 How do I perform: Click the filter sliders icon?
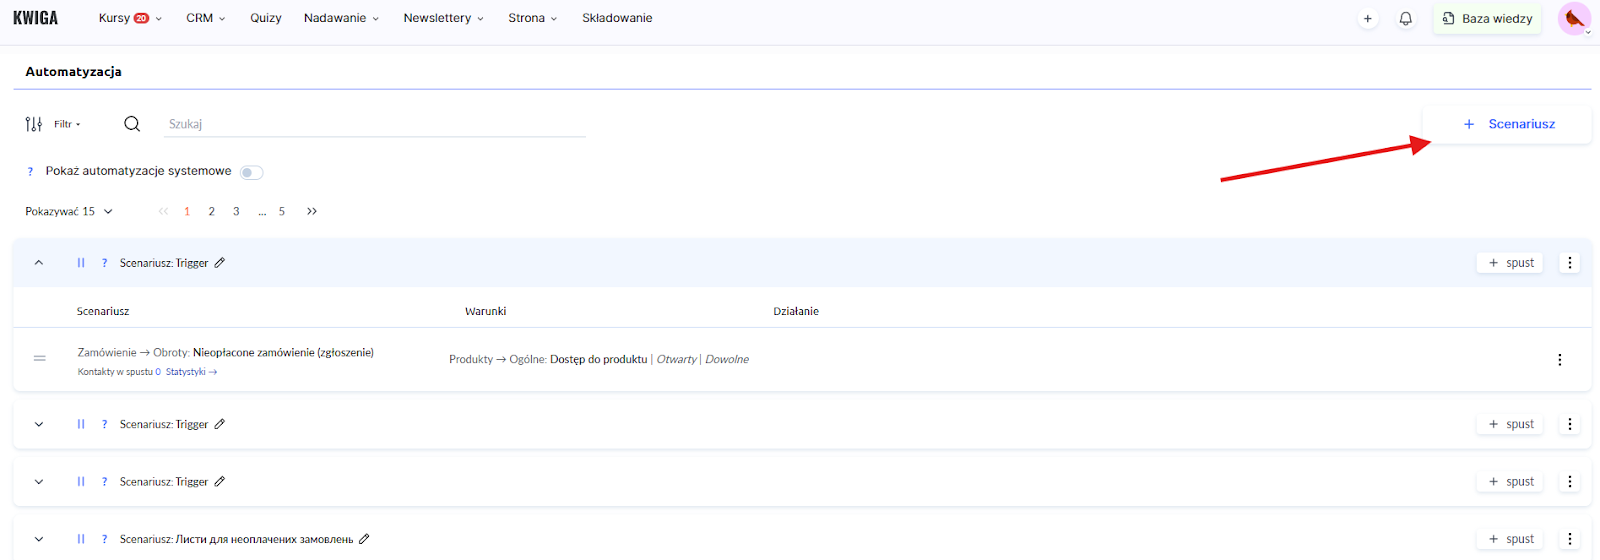pos(34,124)
